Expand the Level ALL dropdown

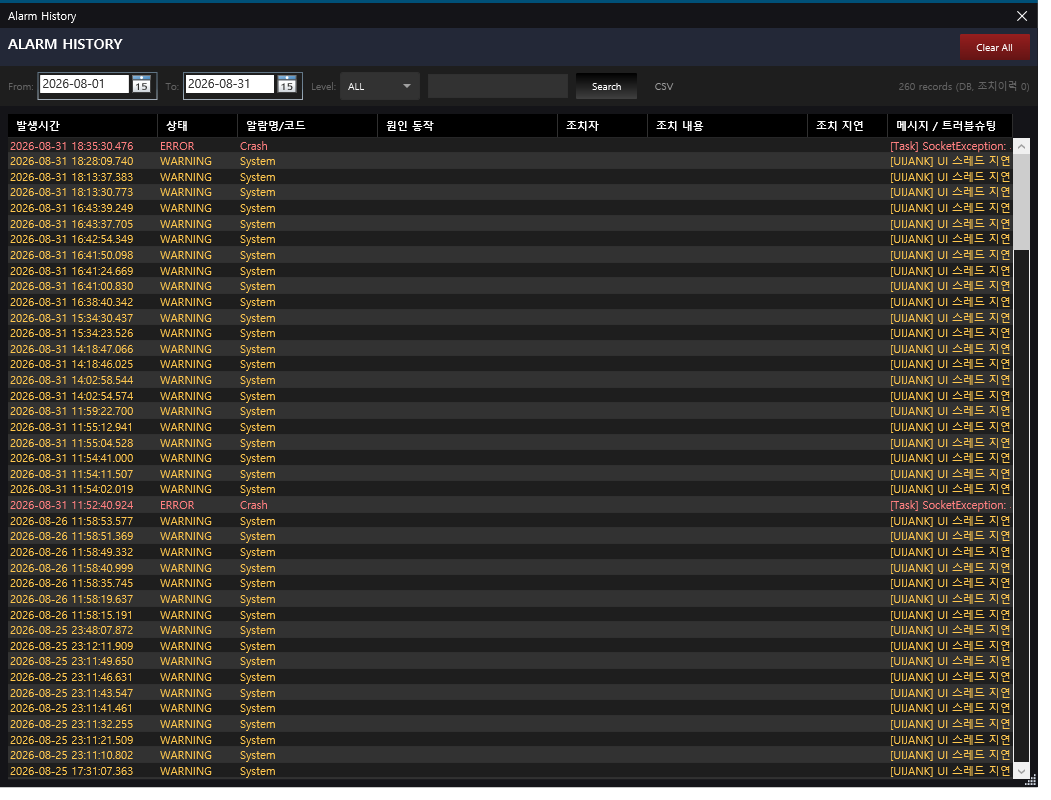coord(380,86)
